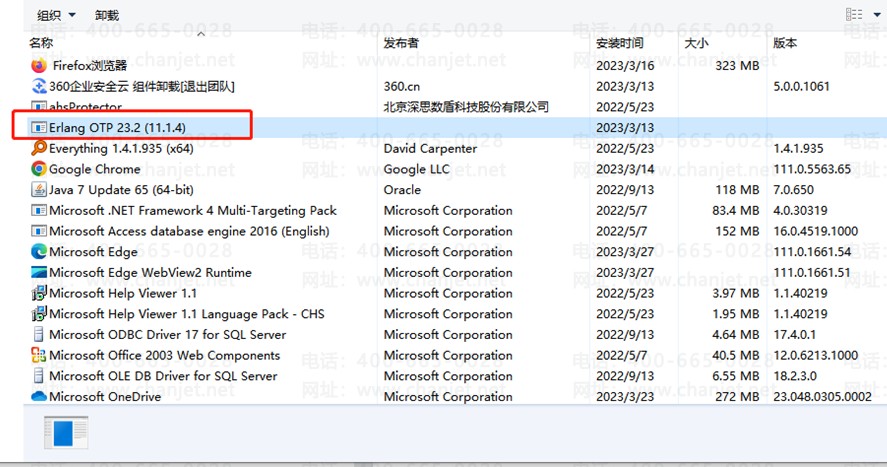Open the 组织 dropdown menu
Screen dimensions: 887x467
(x=56, y=15)
